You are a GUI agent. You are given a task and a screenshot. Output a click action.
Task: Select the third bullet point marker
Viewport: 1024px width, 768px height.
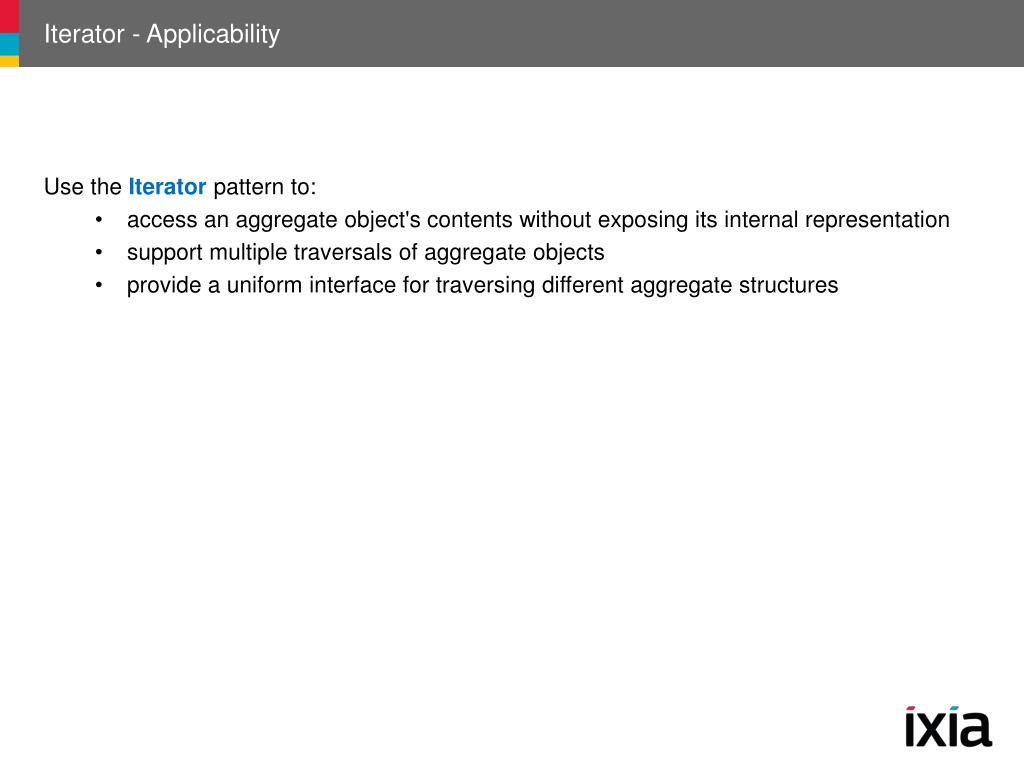[99, 285]
